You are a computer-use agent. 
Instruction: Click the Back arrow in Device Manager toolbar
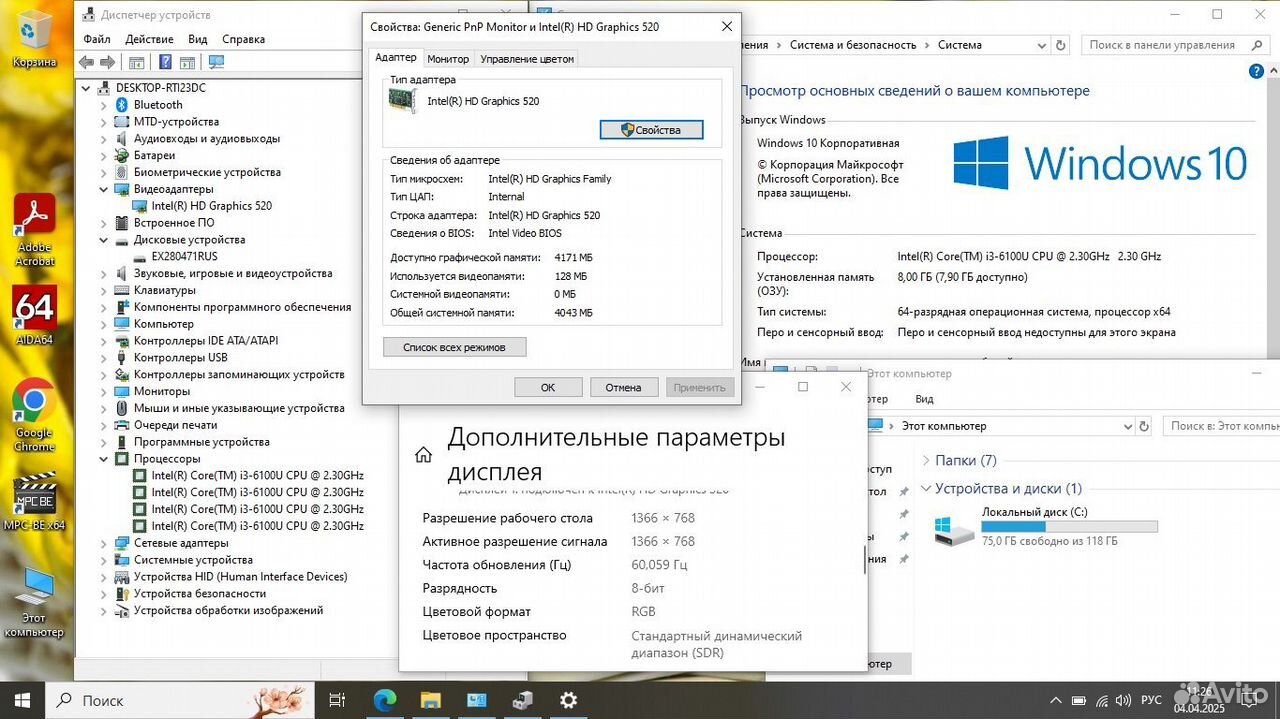click(x=86, y=62)
